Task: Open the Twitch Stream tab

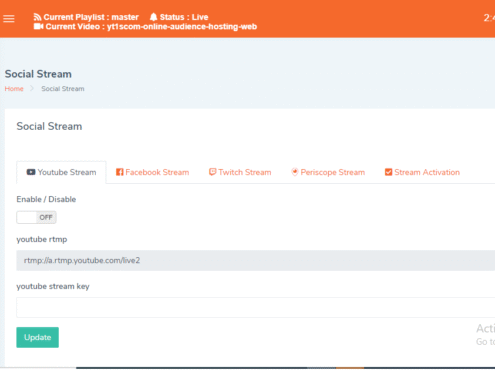Action: tap(240, 172)
